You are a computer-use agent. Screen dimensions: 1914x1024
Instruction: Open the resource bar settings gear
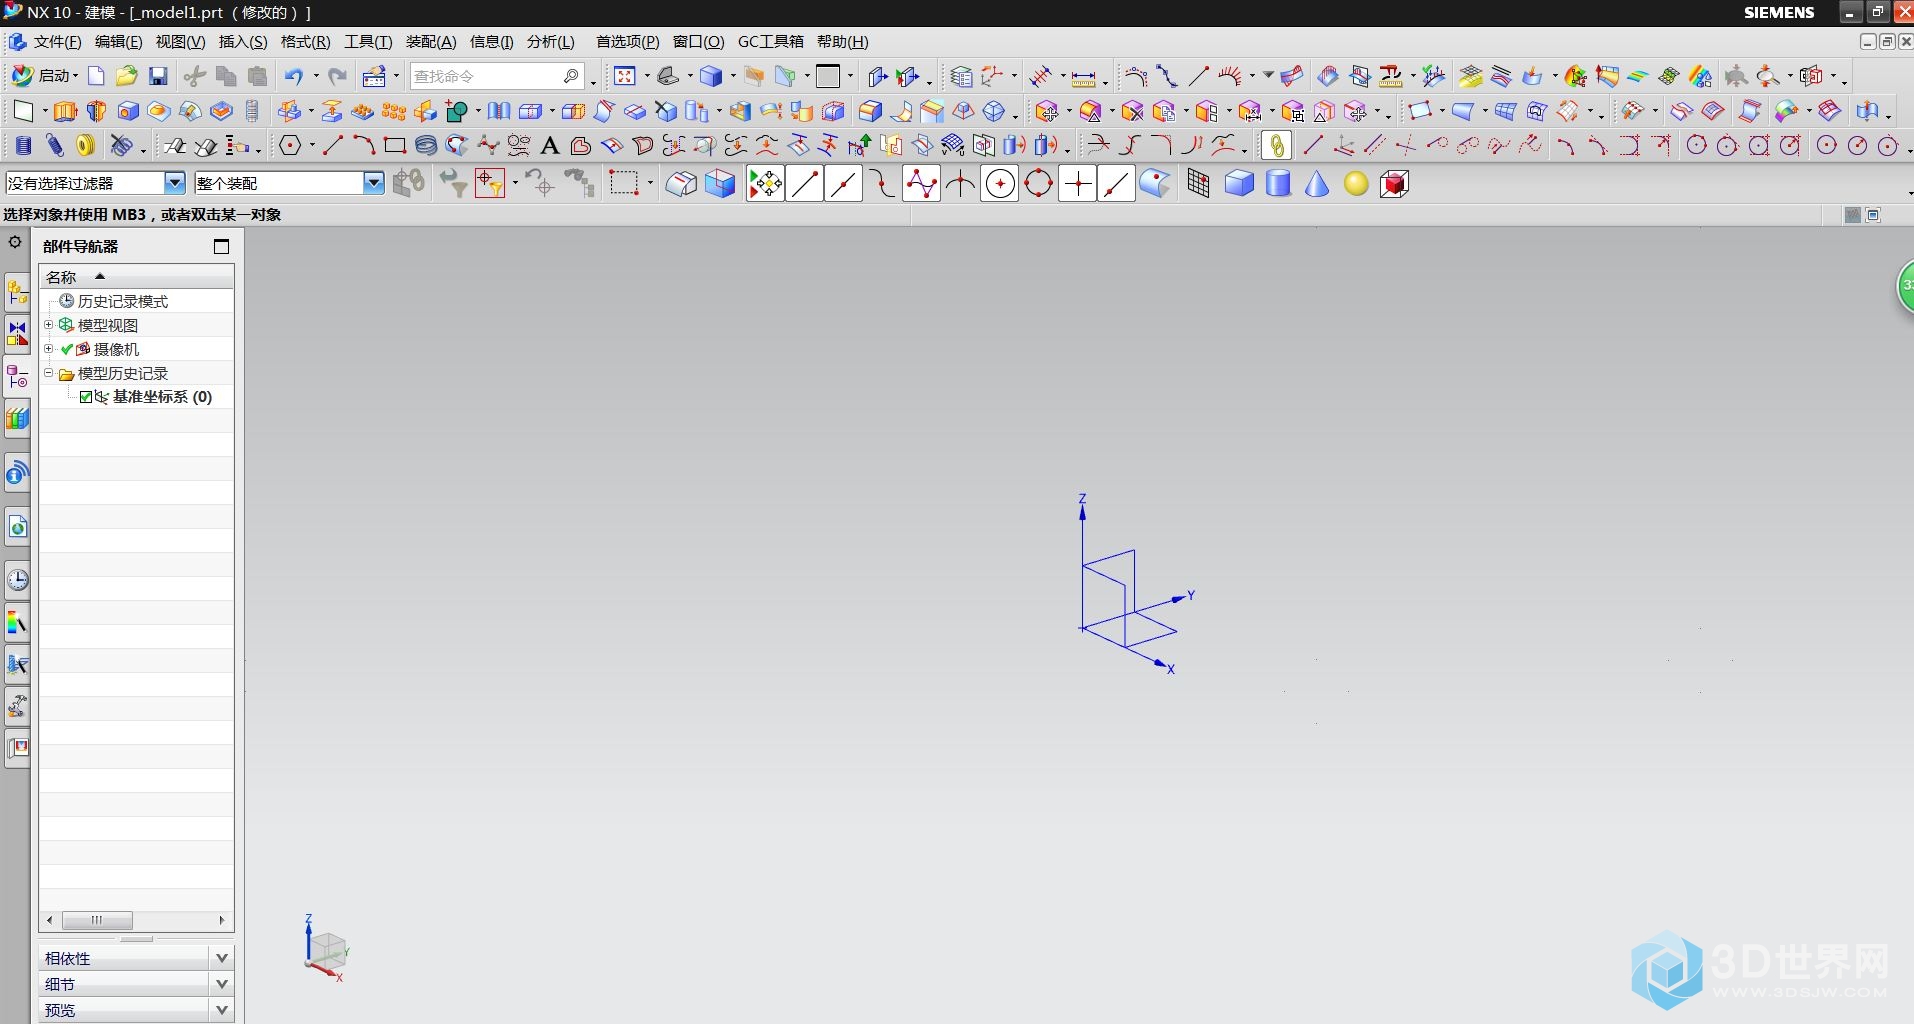15,242
